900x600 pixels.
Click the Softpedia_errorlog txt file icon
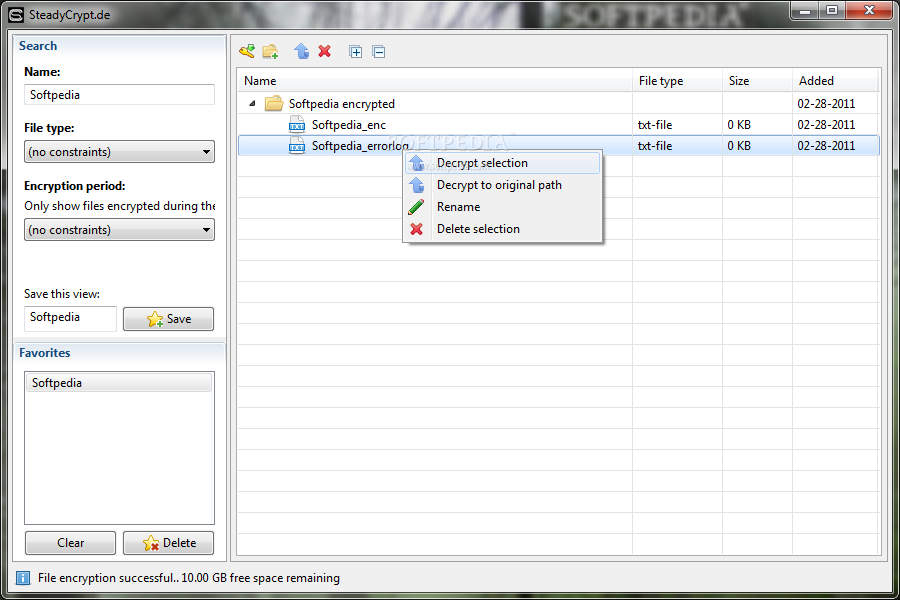[x=297, y=146]
